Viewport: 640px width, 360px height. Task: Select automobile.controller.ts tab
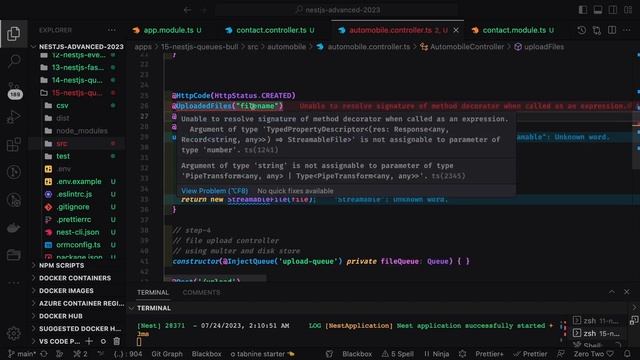[x=398, y=30]
